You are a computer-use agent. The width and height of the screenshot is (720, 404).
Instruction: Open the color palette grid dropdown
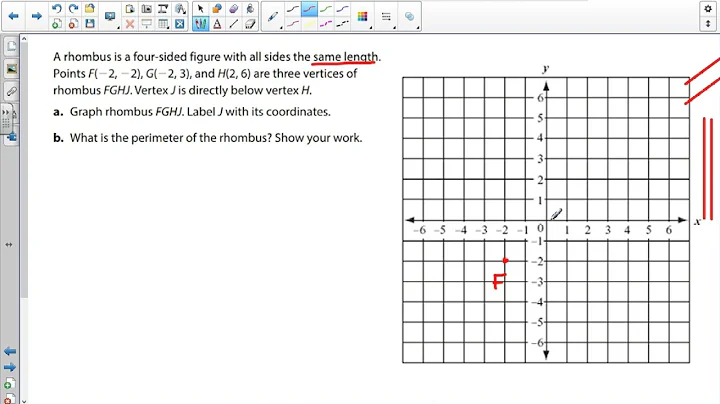[x=363, y=17]
